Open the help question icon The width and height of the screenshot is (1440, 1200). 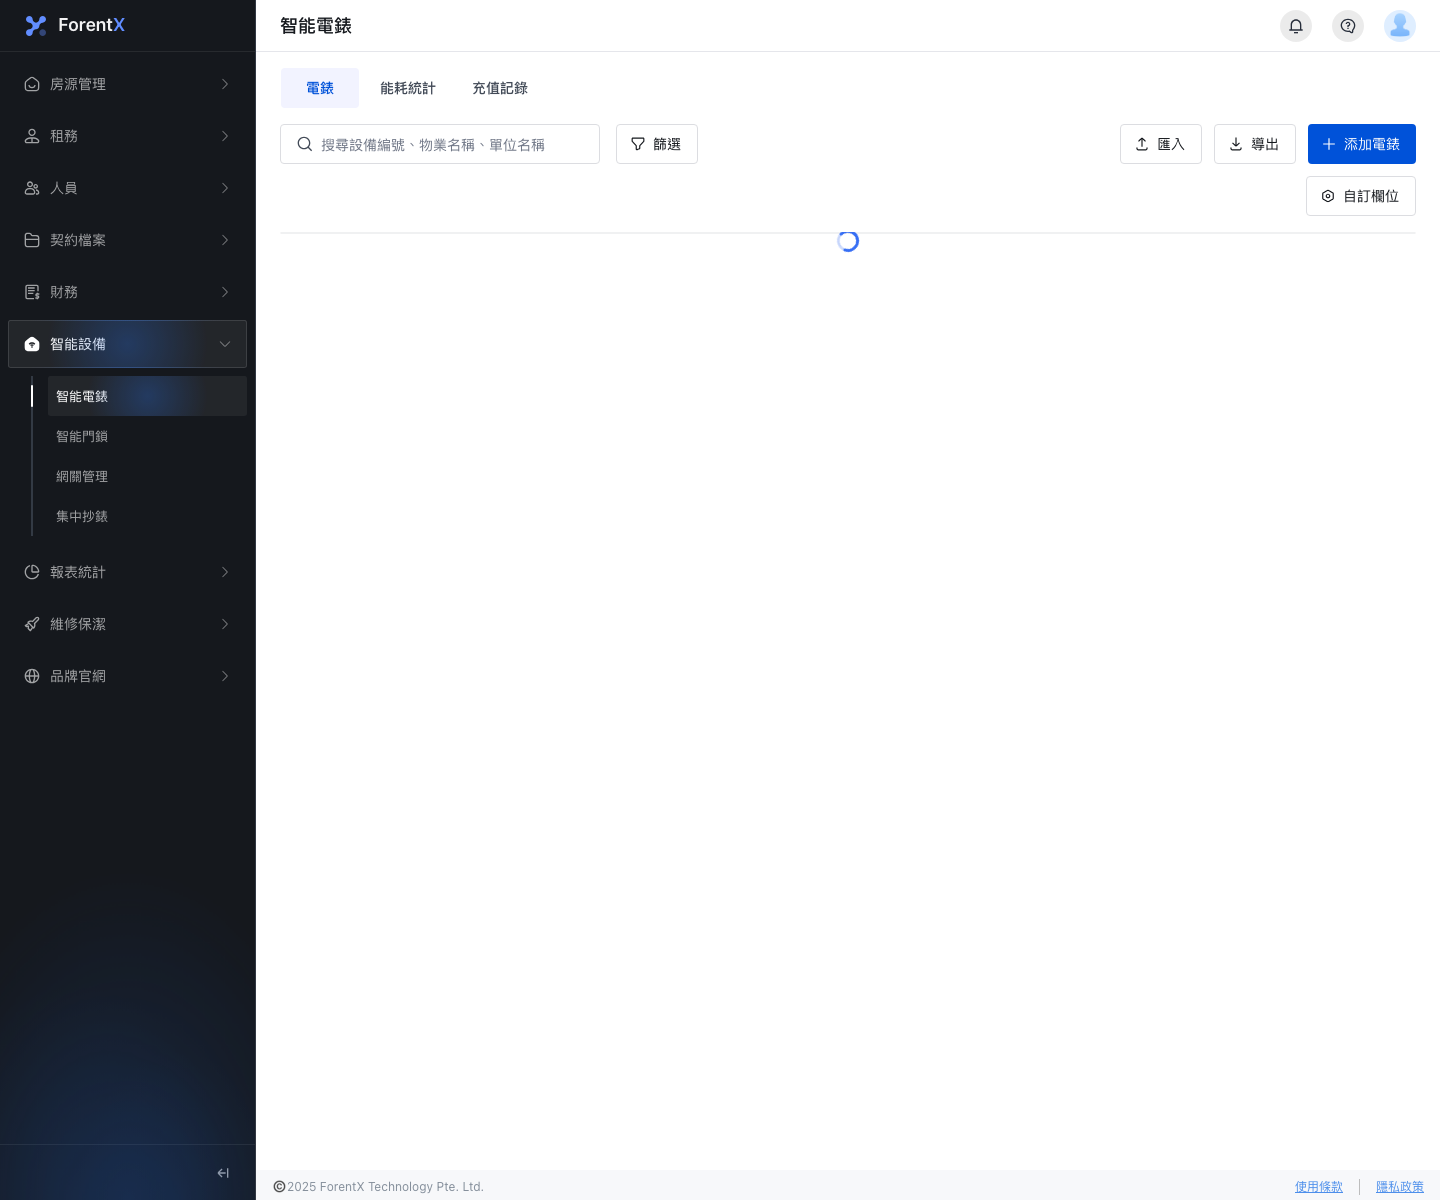(x=1348, y=26)
